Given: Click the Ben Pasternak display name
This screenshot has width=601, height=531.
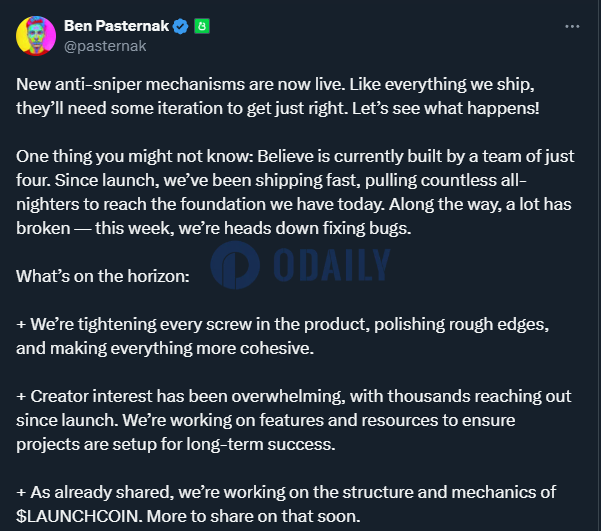Looking at the screenshot, I should pyautogui.click(x=116, y=26).
